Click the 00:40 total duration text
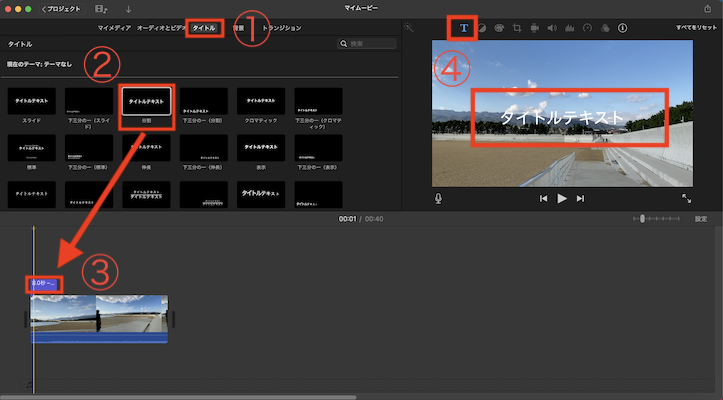The width and height of the screenshot is (723, 400). [374, 219]
